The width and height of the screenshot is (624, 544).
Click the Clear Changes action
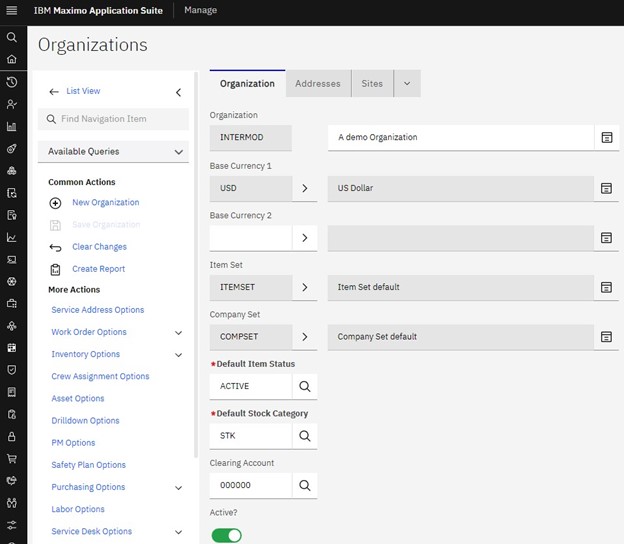(x=99, y=247)
